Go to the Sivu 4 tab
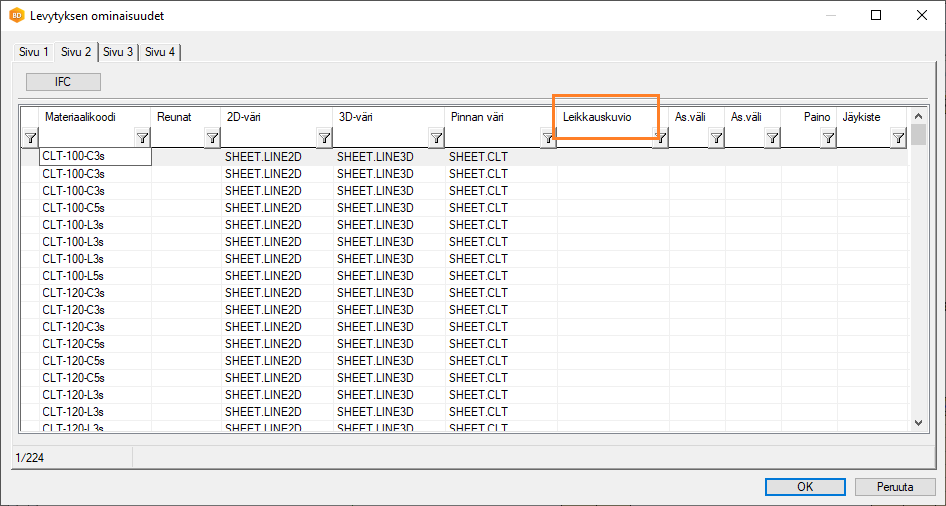946x506 pixels. point(160,52)
